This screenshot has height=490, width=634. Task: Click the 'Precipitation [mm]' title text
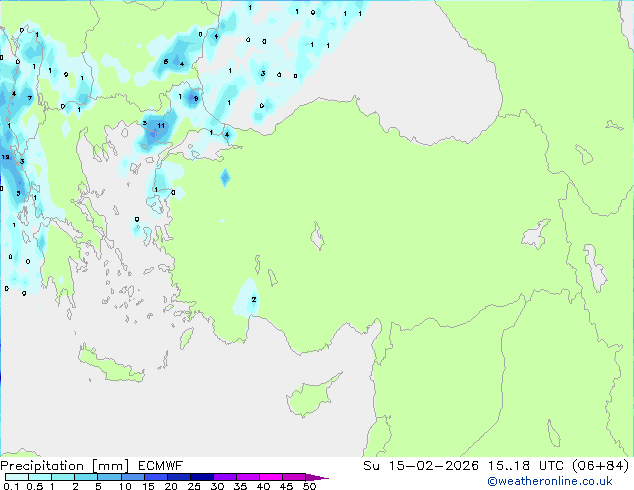[65, 466]
